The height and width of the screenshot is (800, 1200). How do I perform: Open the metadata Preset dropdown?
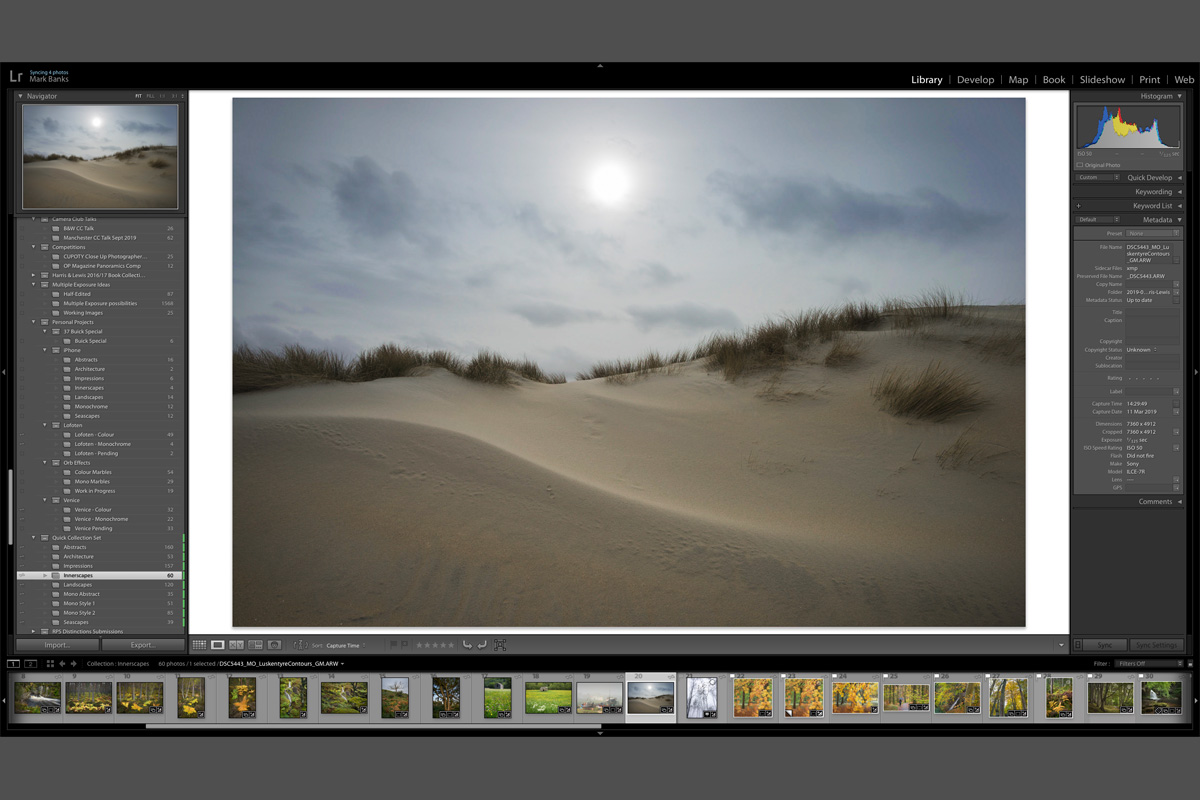[x=1152, y=233]
